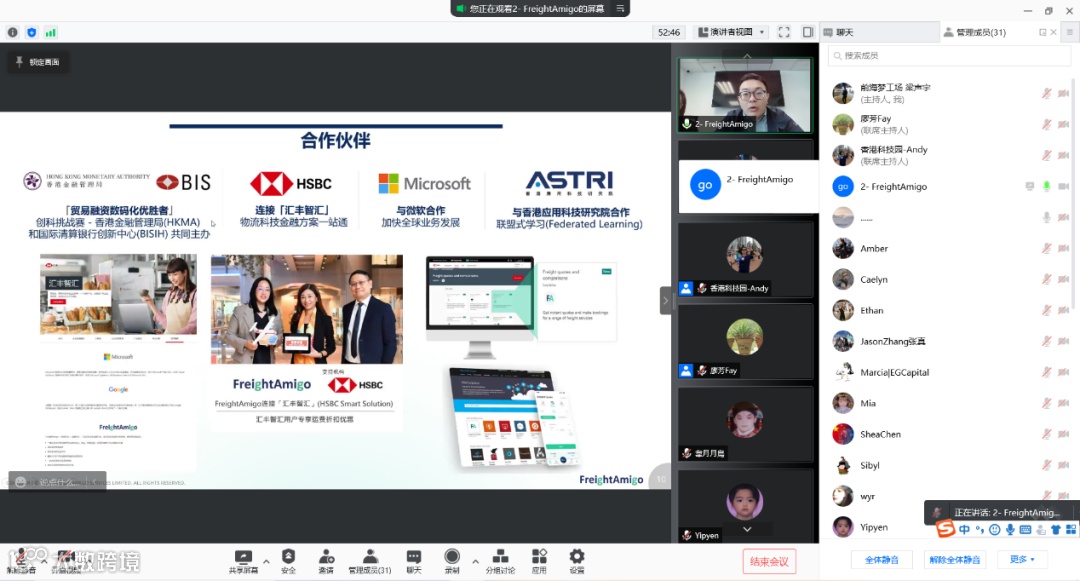Show previous video thumbnails with the up chevron
This screenshot has height=581, width=1080.
click(x=747, y=56)
